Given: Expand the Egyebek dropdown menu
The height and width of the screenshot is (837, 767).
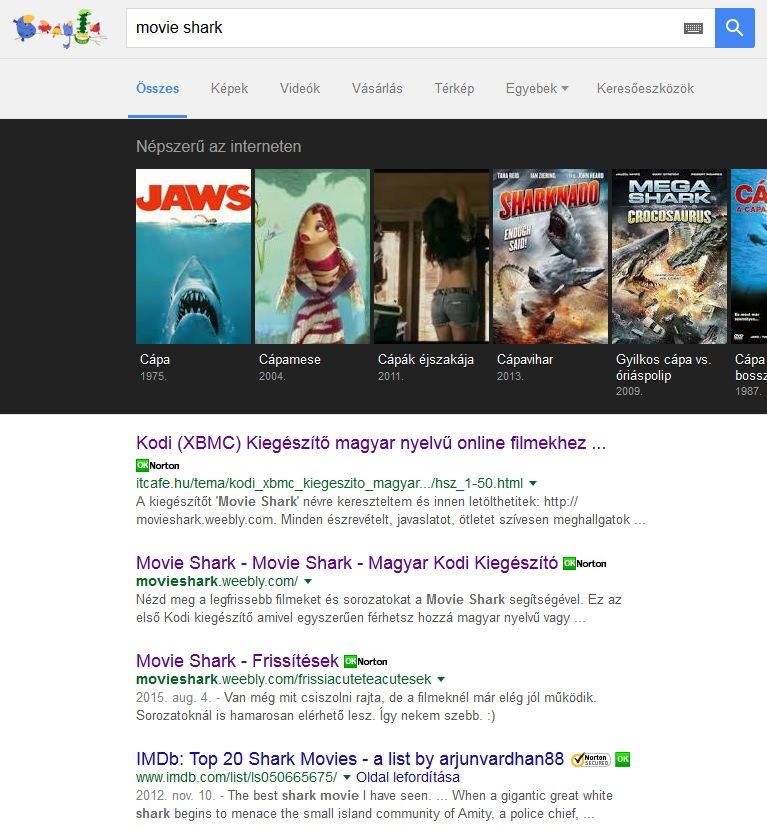Looking at the screenshot, I should point(537,89).
